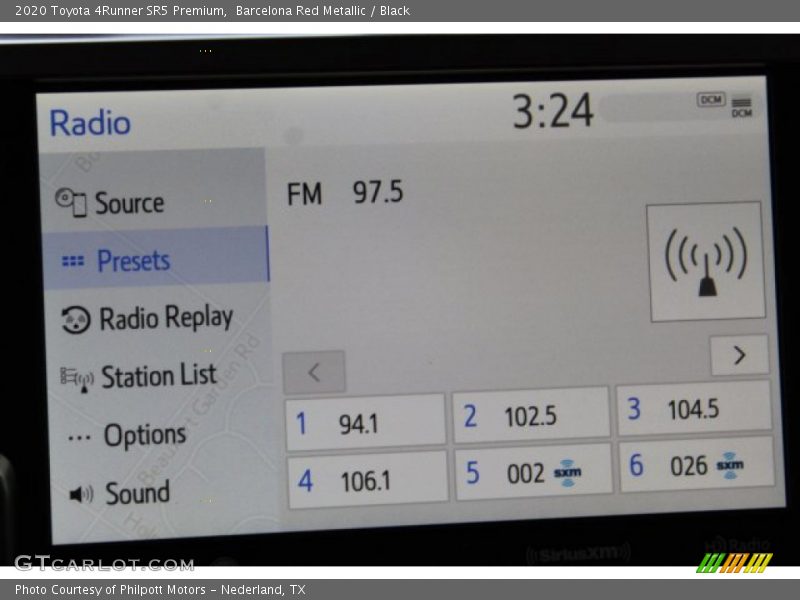Tune to preset 4 station 106.1
The width and height of the screenshot is (800, 600).
click(367, 480)
